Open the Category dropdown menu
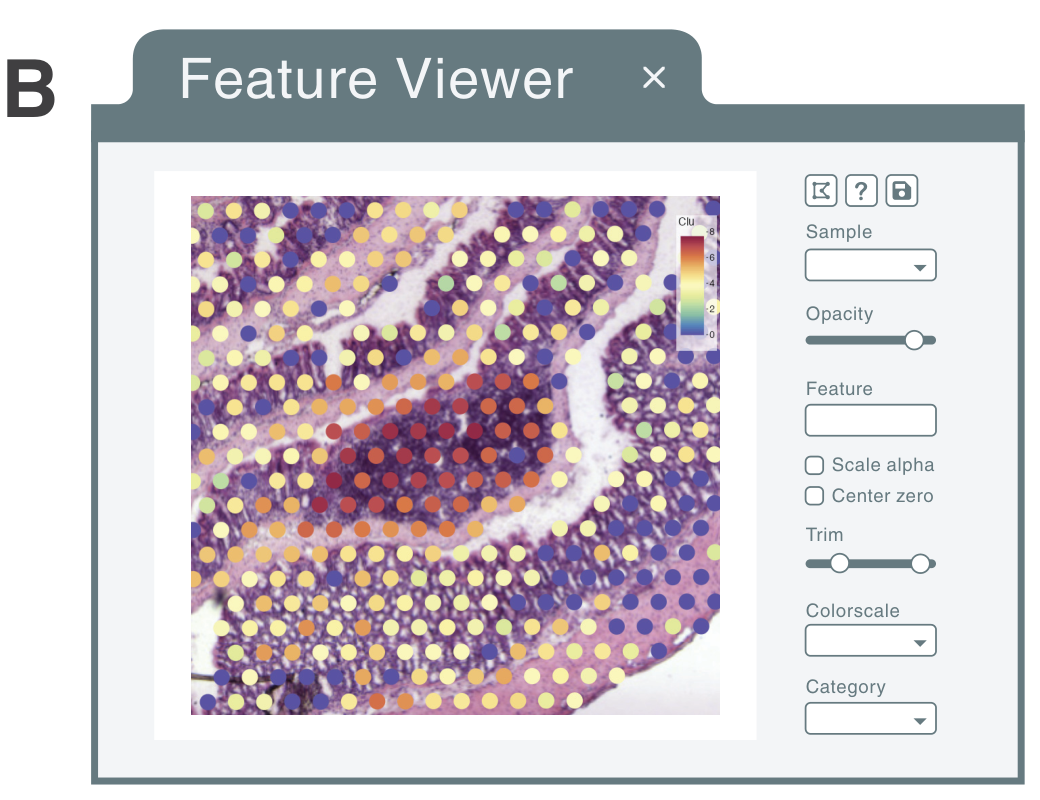The height and width of the screenshot is (800, 1040). (x=870, y=719)
